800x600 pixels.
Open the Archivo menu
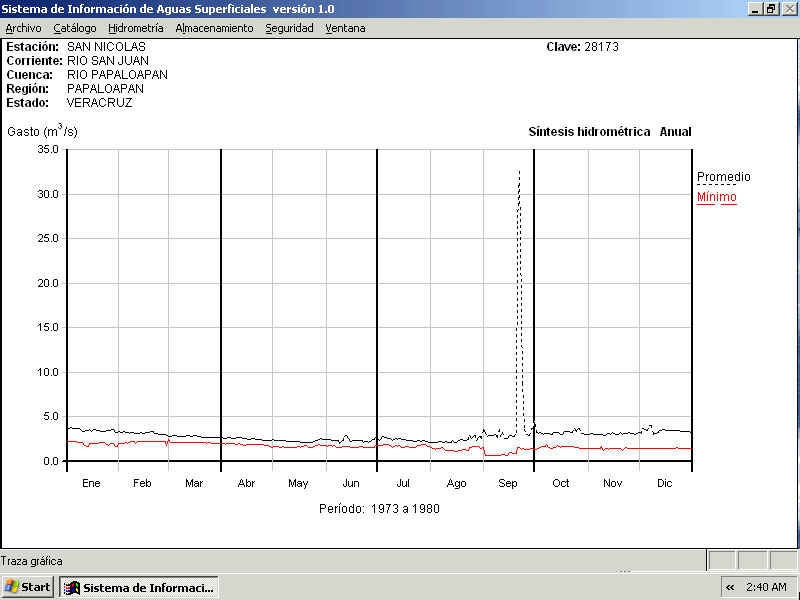coord(24,28)
